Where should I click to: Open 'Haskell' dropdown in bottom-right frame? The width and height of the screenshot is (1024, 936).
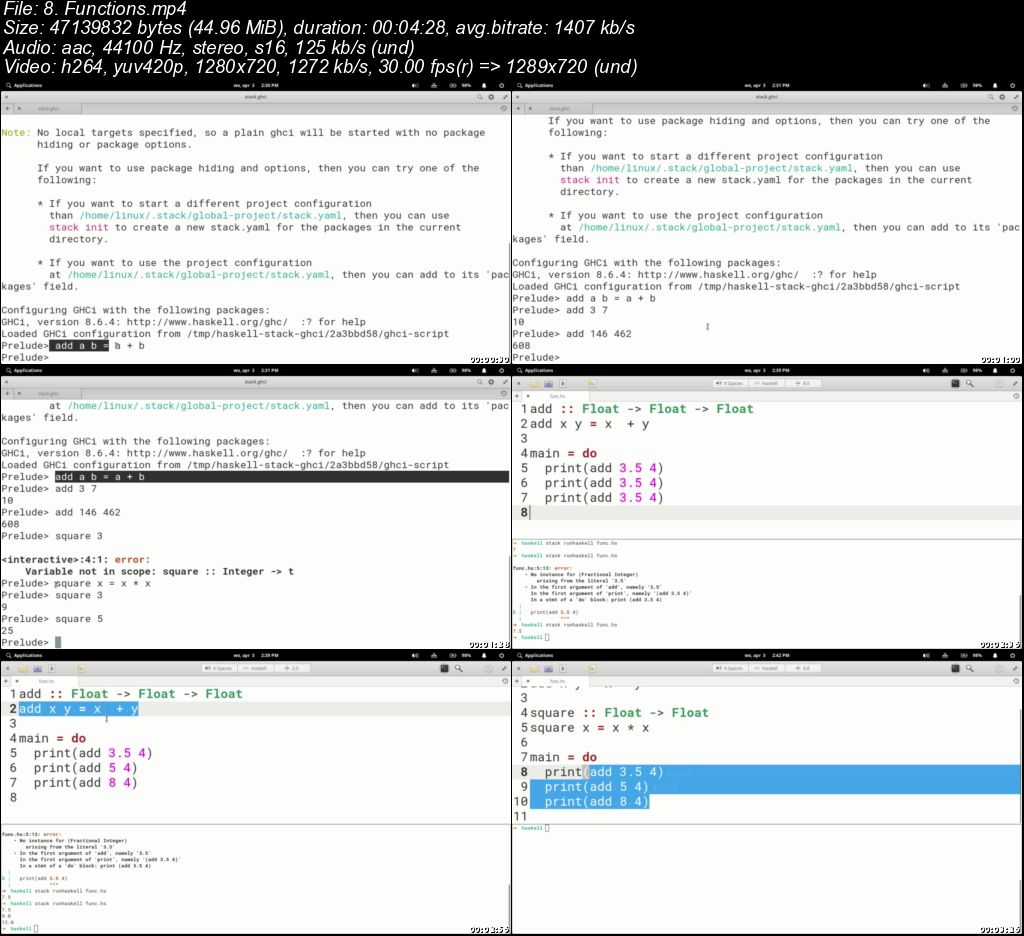765,668
